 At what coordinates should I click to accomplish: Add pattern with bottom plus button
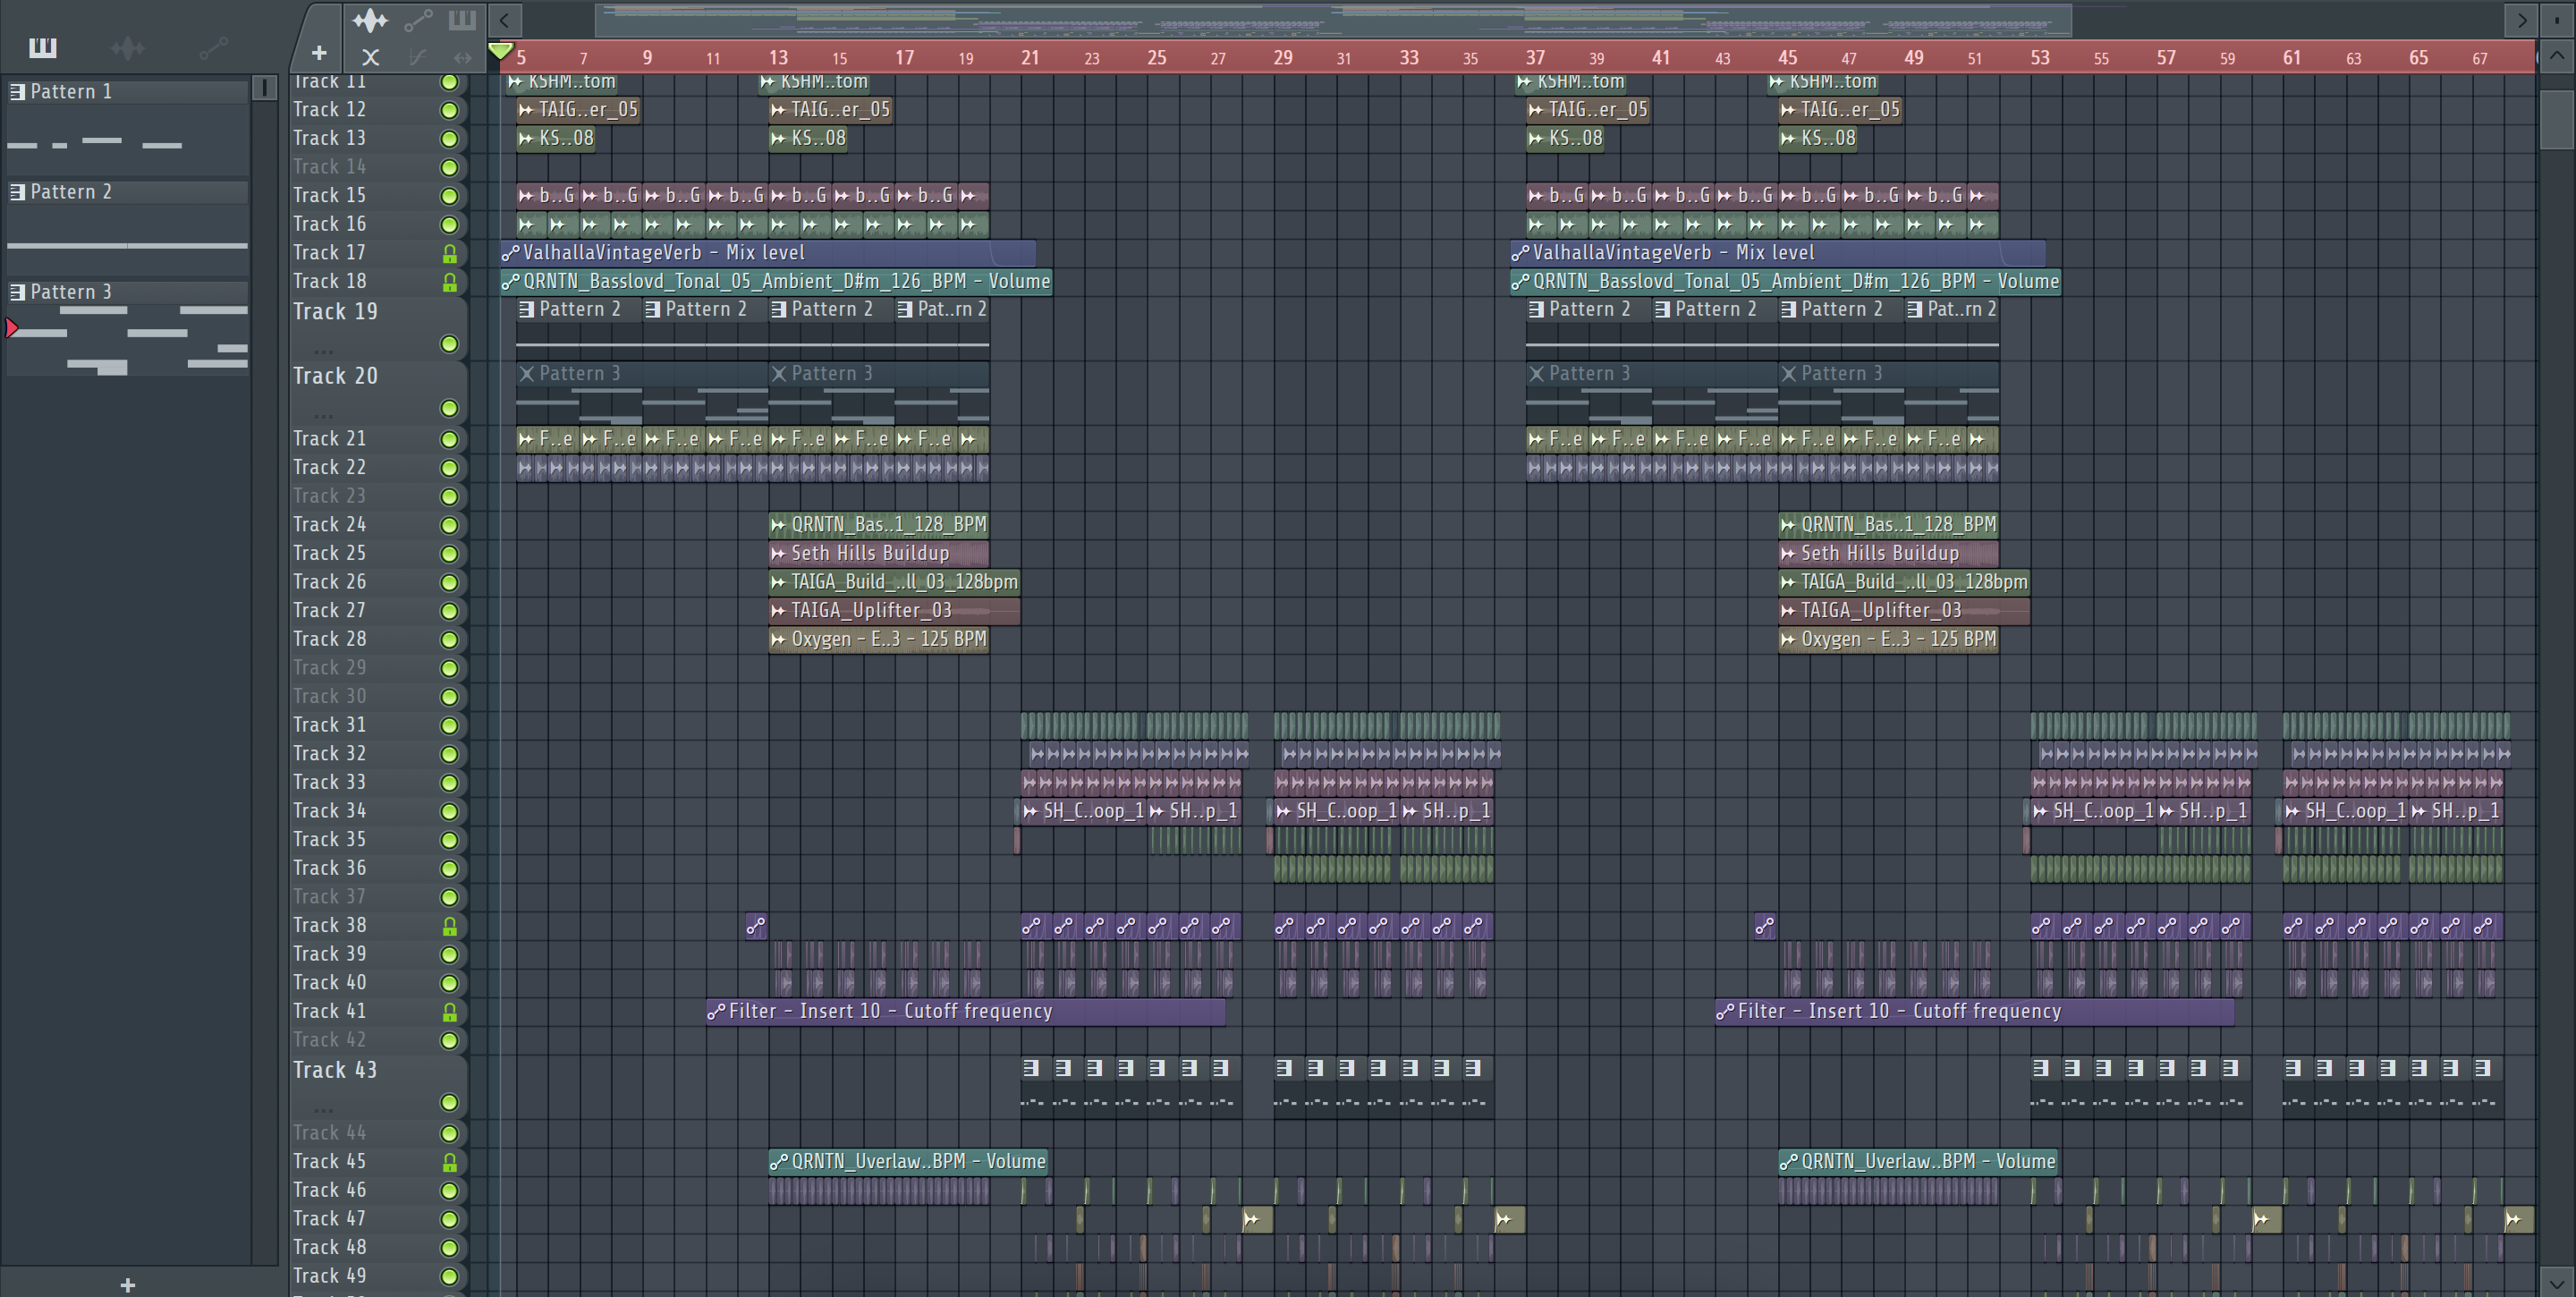127,1284
